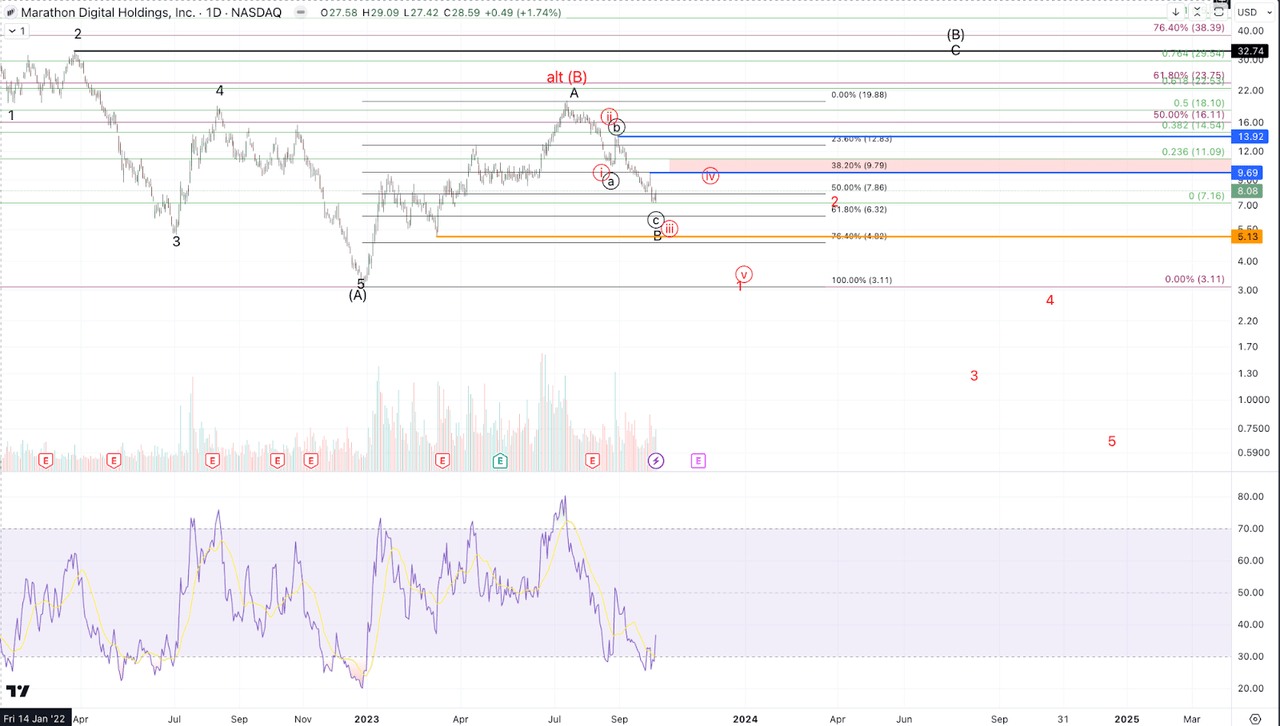
Task: Click the Marathon Digital instrument logo icon
Action: point(11,13)
